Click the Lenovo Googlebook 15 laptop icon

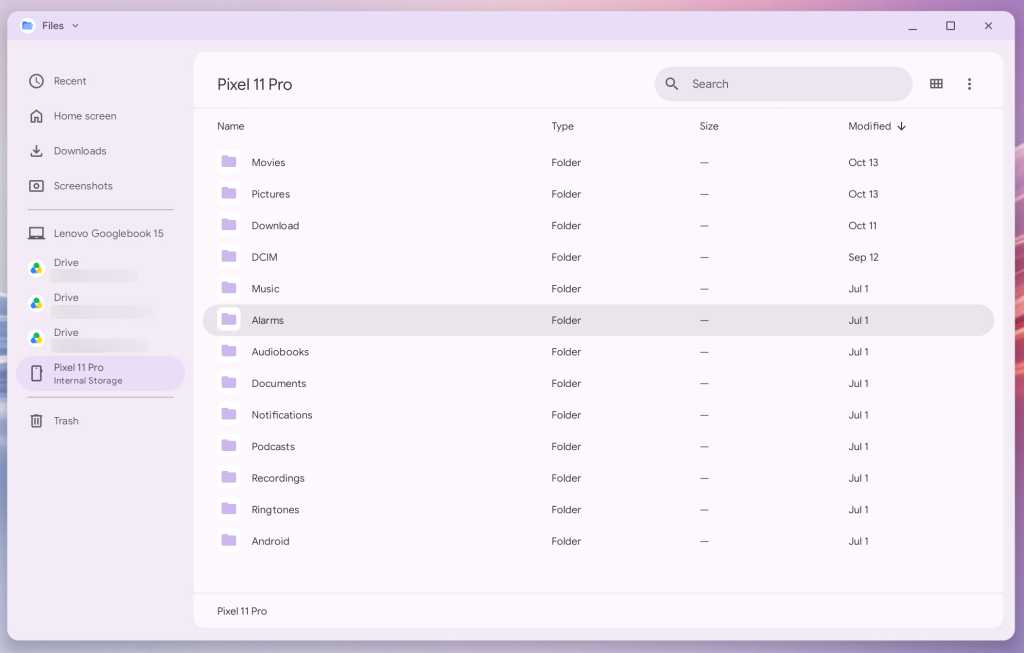37,234
